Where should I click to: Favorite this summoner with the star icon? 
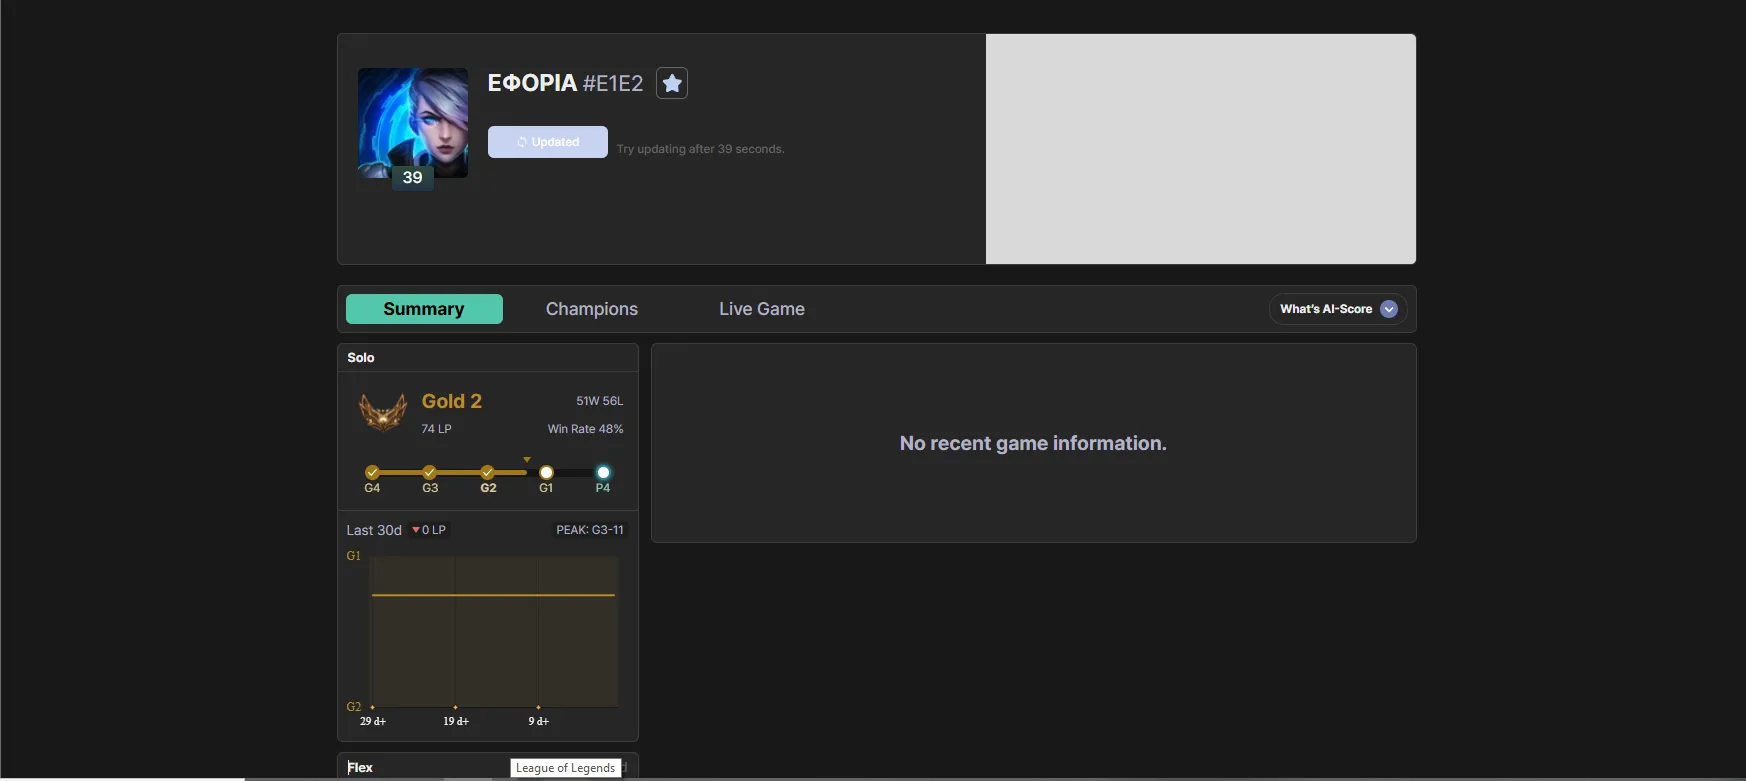click(x=672, y=83)
